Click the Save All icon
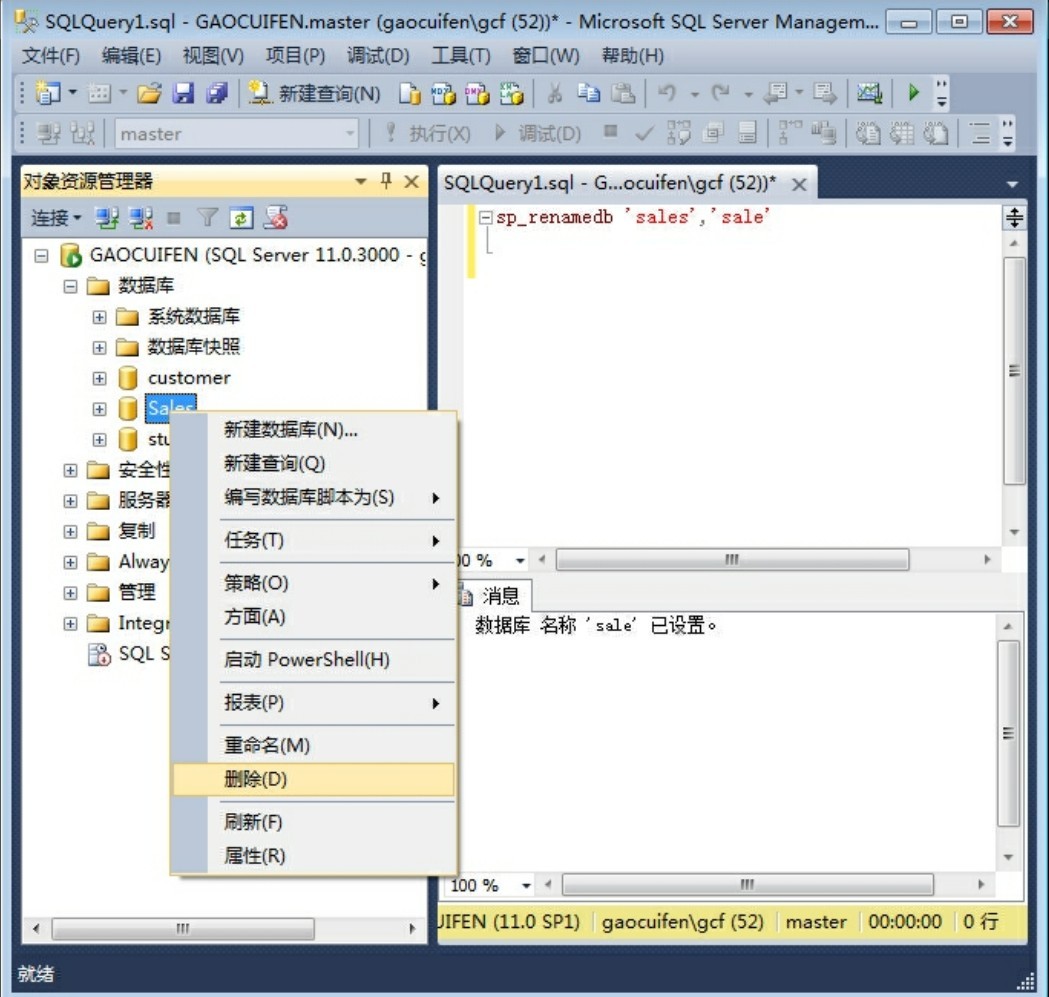Image resolution: width=1049 pixels, height=997 pixels. (x=216, y=93)
